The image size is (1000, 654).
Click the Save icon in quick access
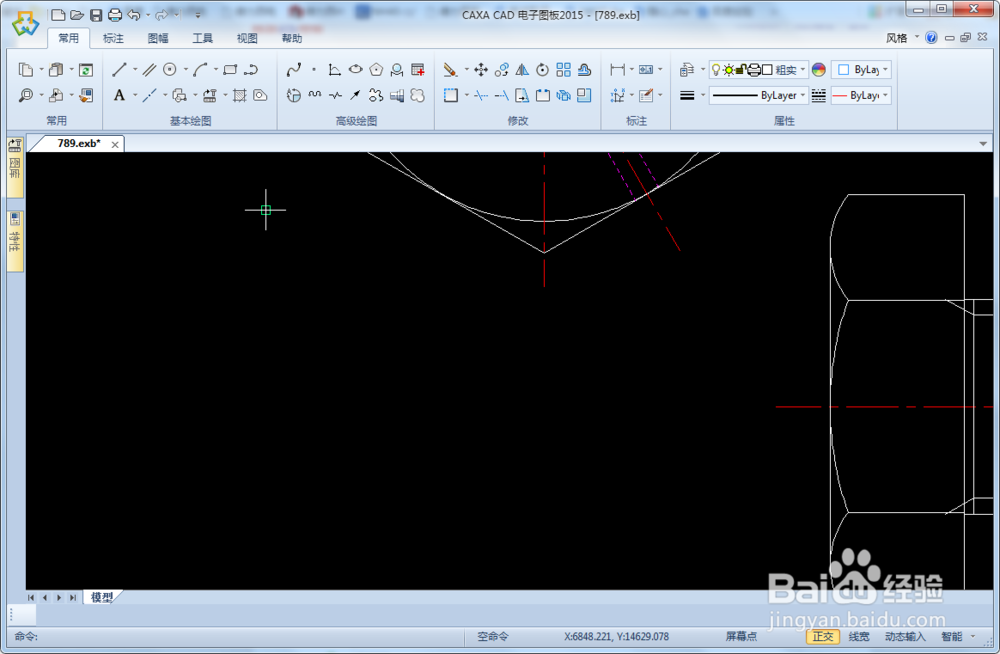point(96,15)
